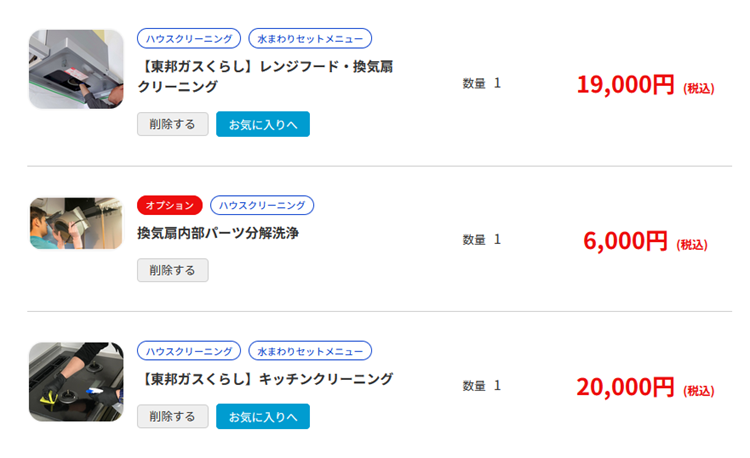Click お気に入りへ for range hood cleaning

coord(263,124)
